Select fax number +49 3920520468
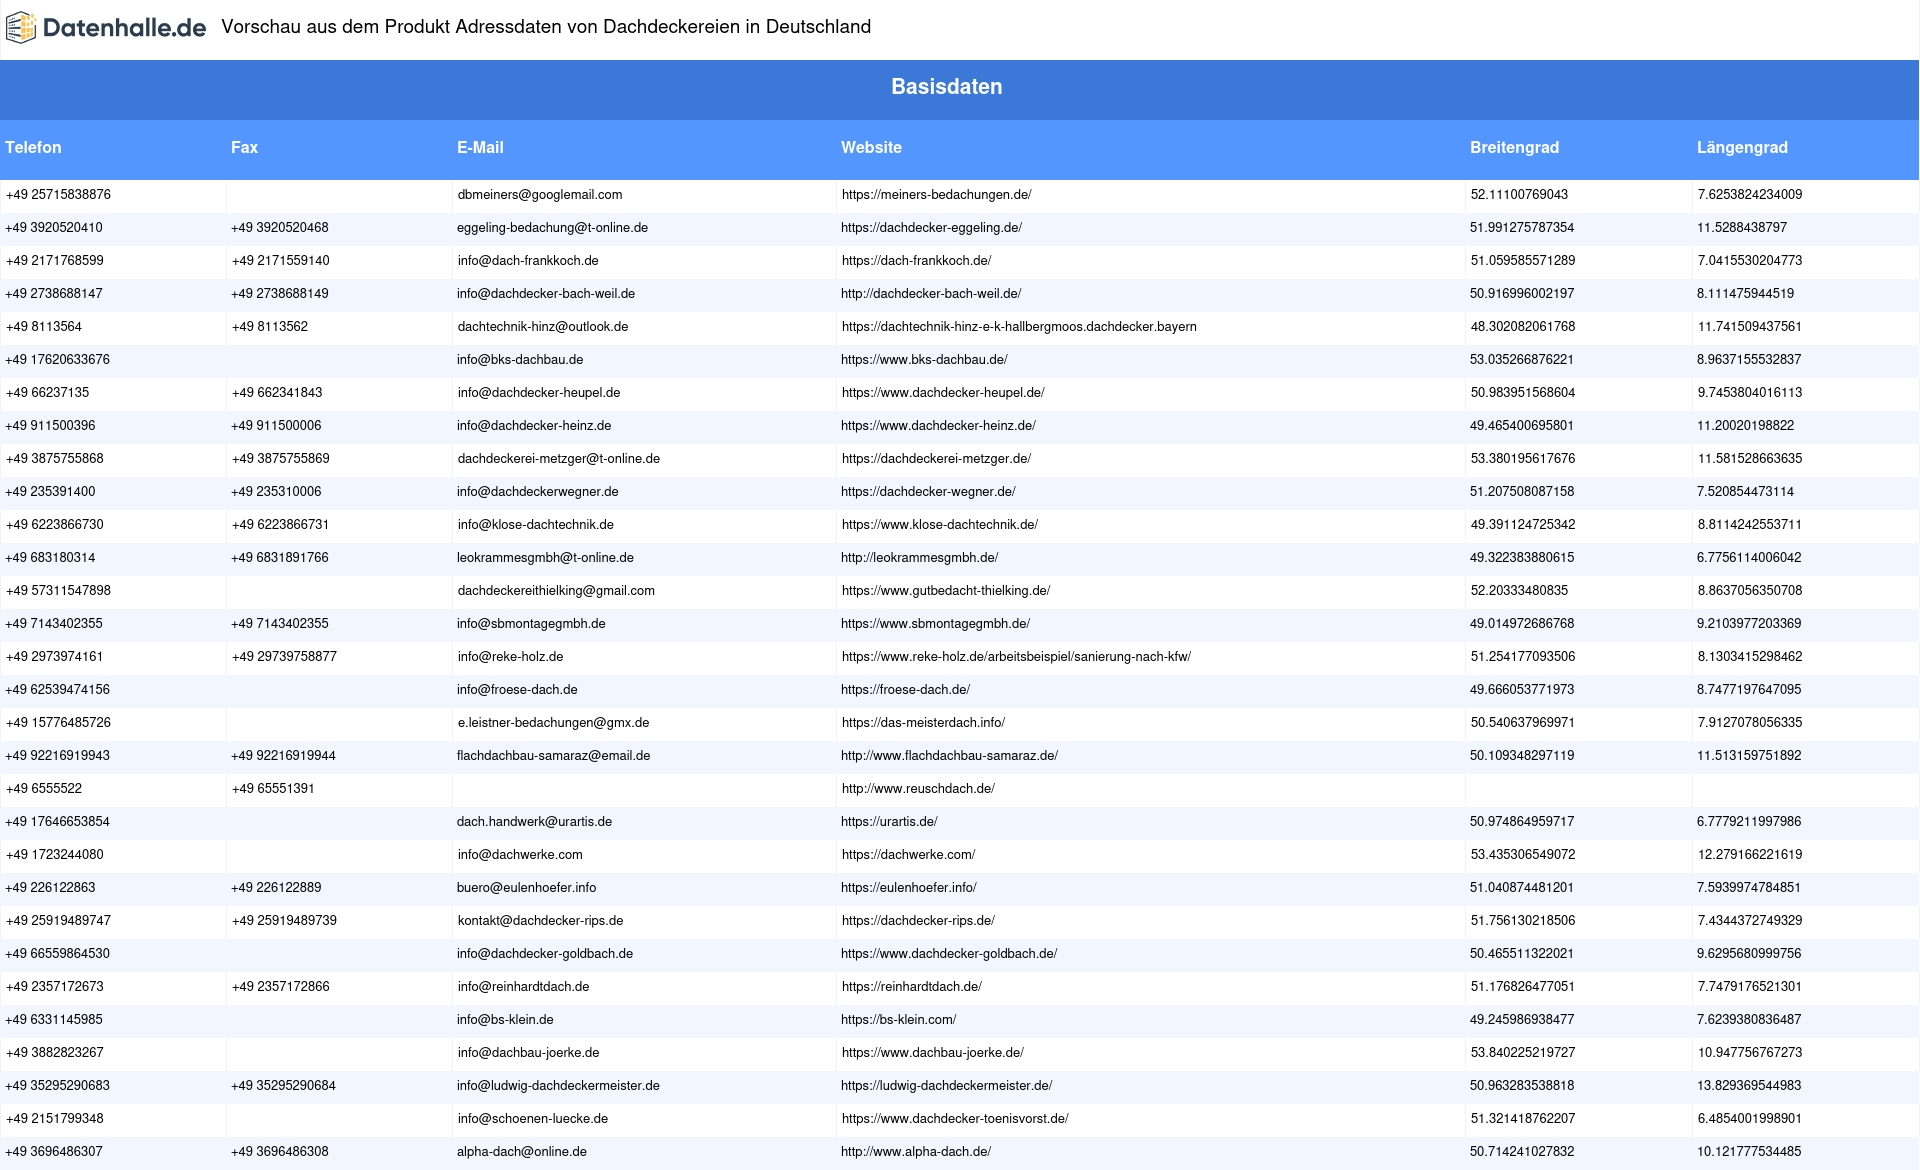 click(x=279, y=228)
